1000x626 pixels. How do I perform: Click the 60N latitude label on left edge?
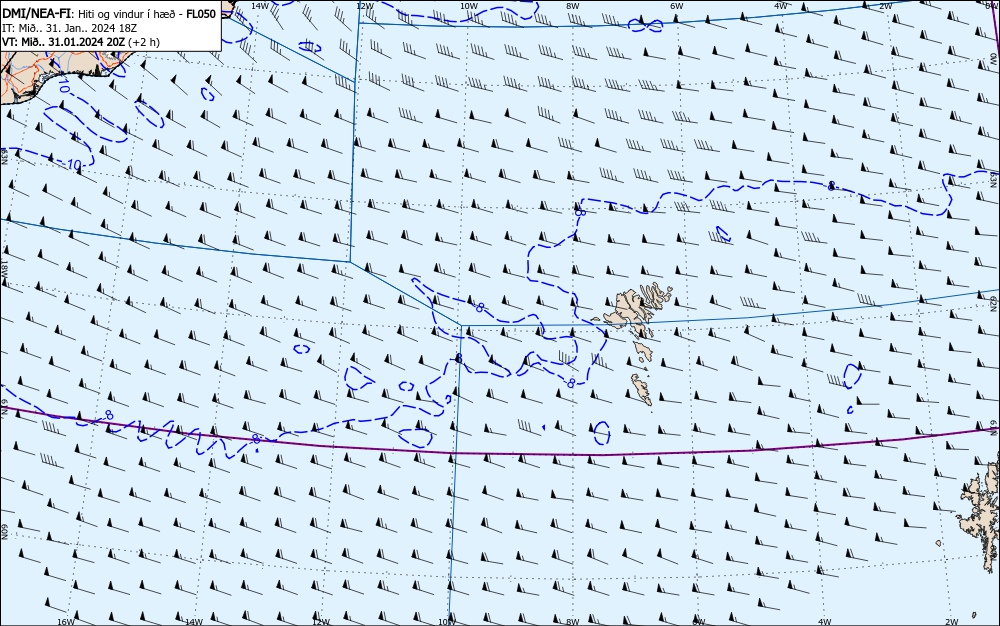(4, 532)
